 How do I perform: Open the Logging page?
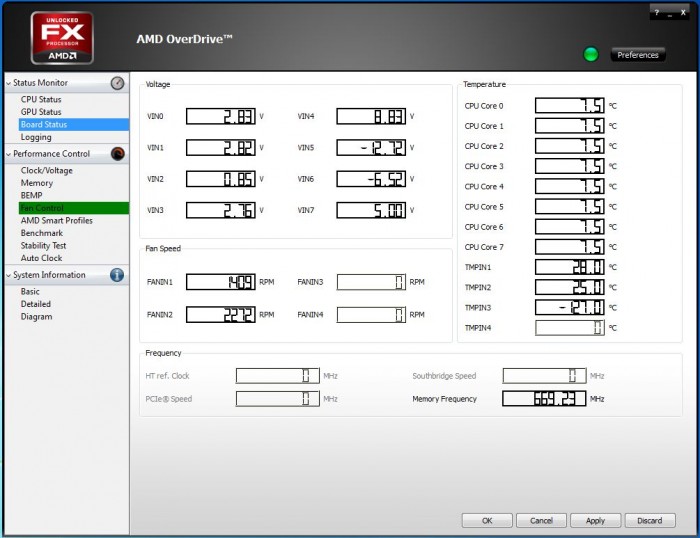coord(36,137)
